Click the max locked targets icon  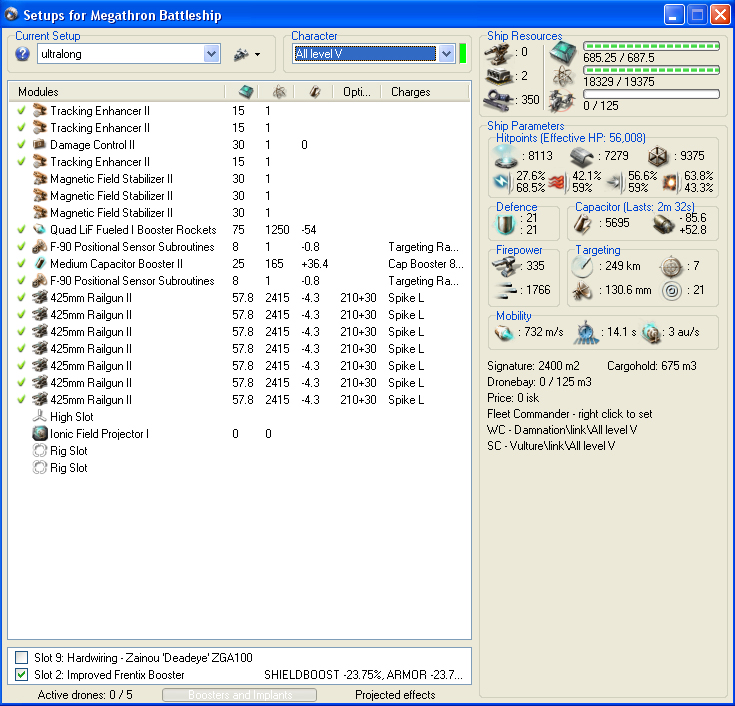[x=671, y=267]
